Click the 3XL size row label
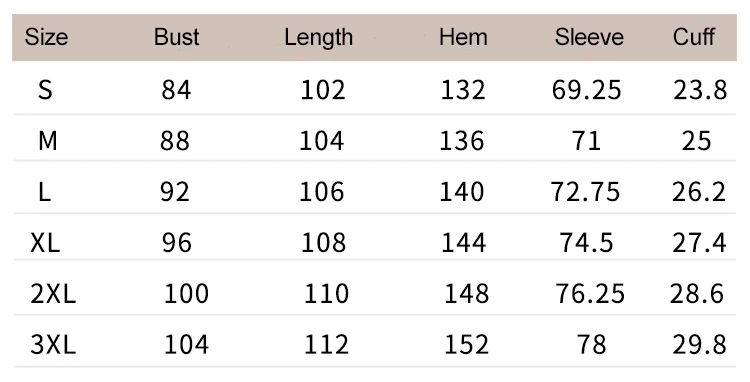The image size is (750, 382). point(53,344)
